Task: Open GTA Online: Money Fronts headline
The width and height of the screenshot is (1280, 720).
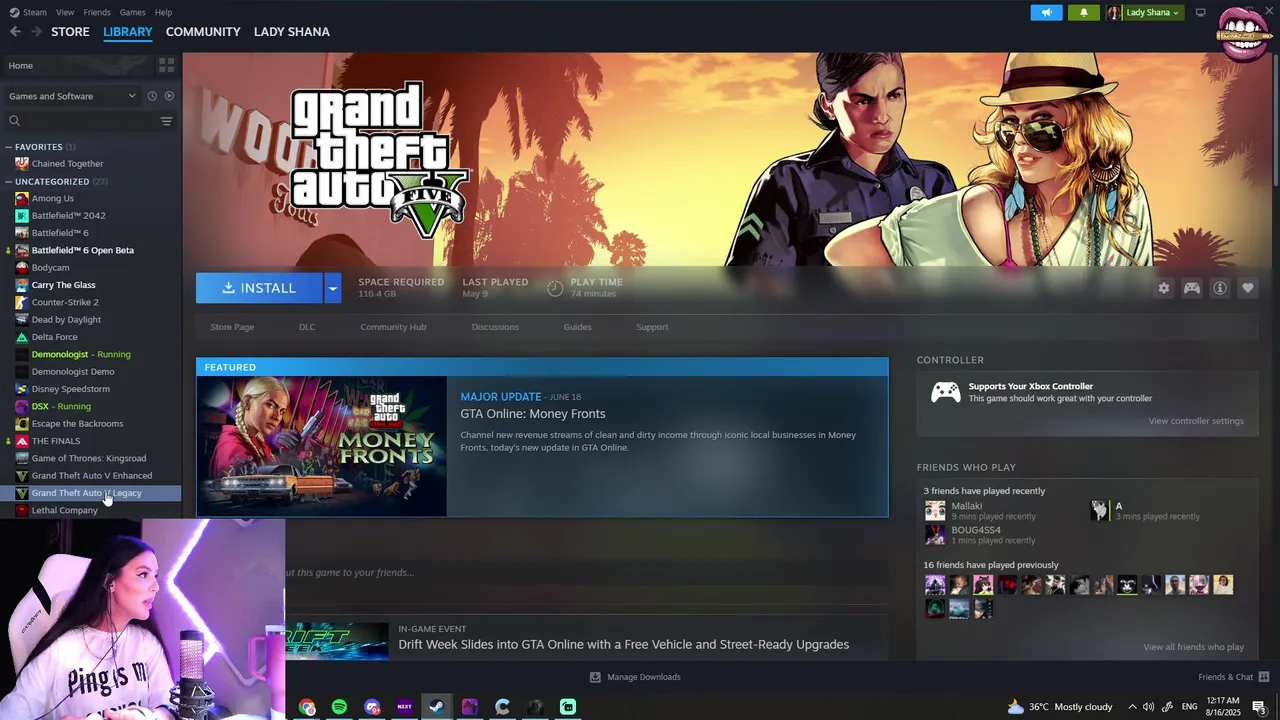Action: coord(532,414)
